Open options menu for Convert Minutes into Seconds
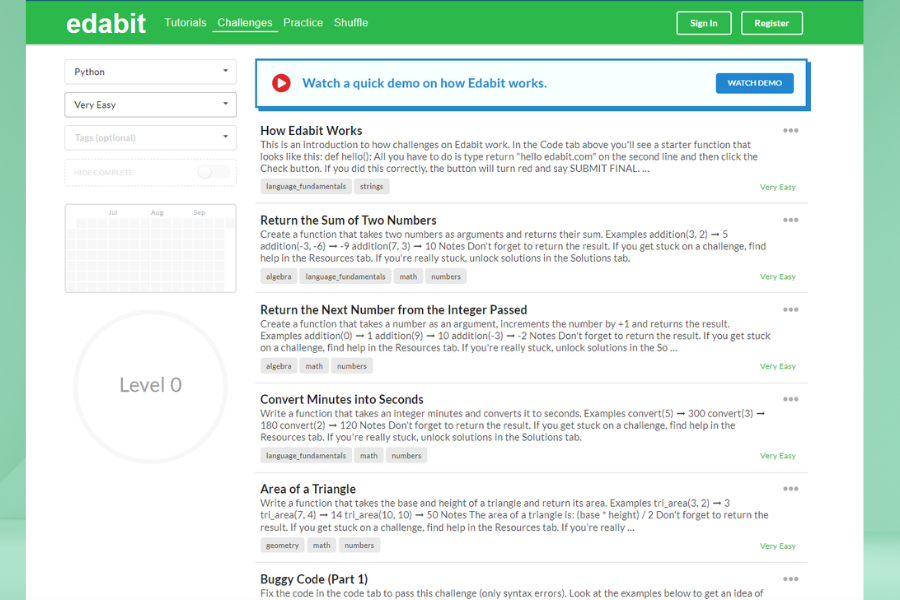 point(790,399)
